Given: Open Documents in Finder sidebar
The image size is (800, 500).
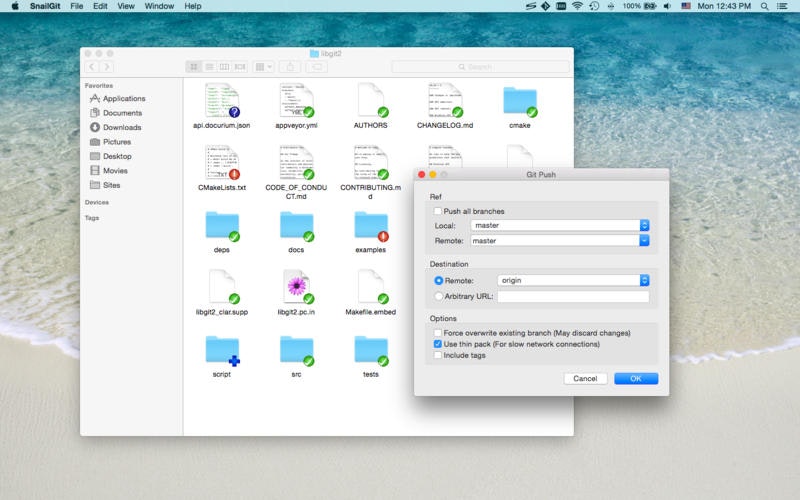Looking at the screenshot, I should (116, 113).
